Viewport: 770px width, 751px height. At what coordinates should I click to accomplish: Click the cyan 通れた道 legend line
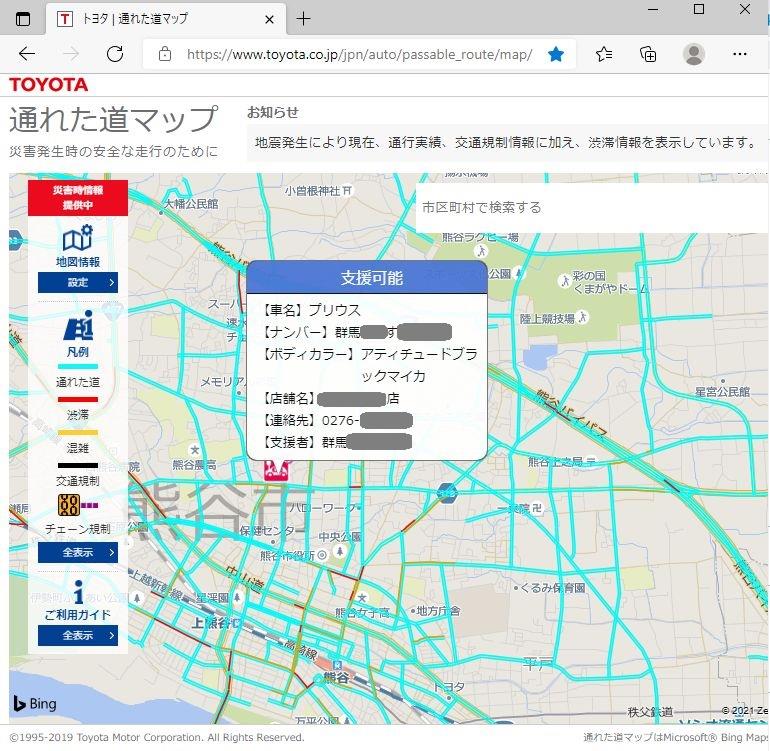pyautogui.click(x=78, y=366)
